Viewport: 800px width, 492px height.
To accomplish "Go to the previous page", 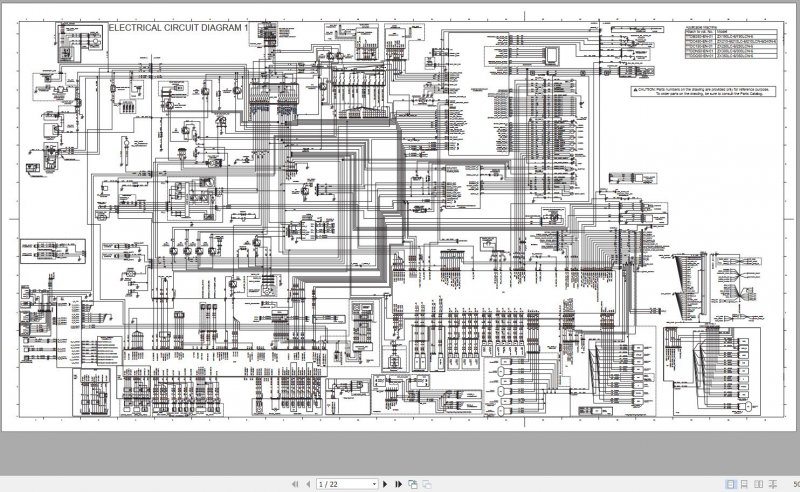I will pos(308,484).
